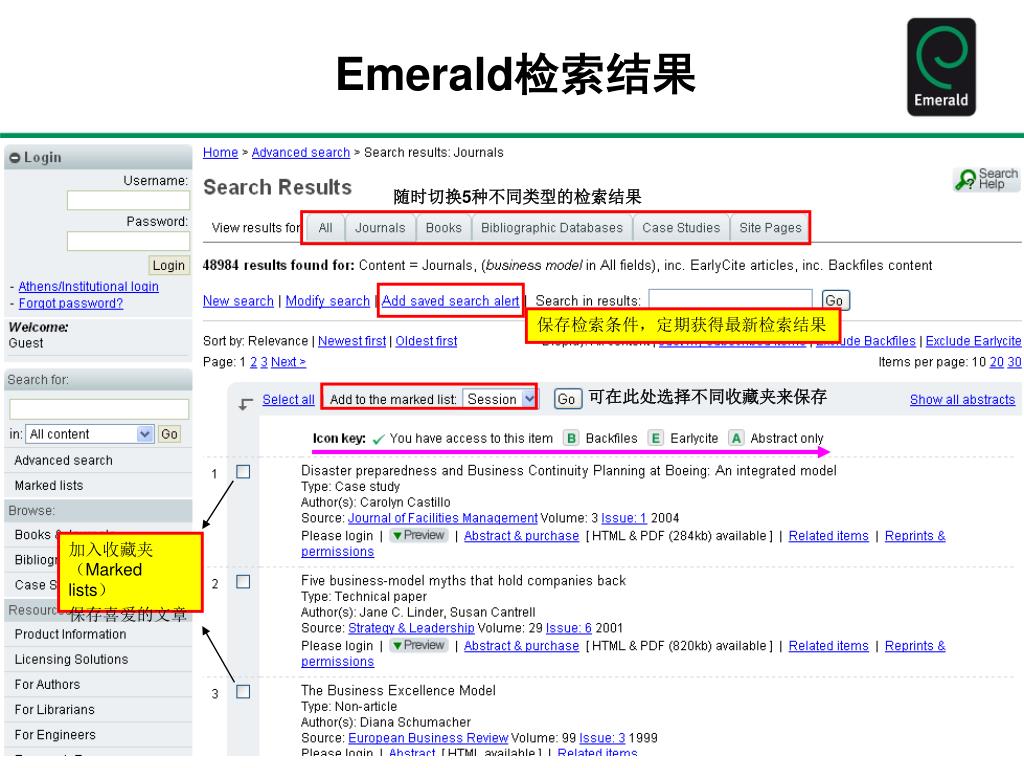Image resolution: width=1024 pixels, height=768 pixels.
Task: Switch to the Site Pages tab
Action: 770,228
